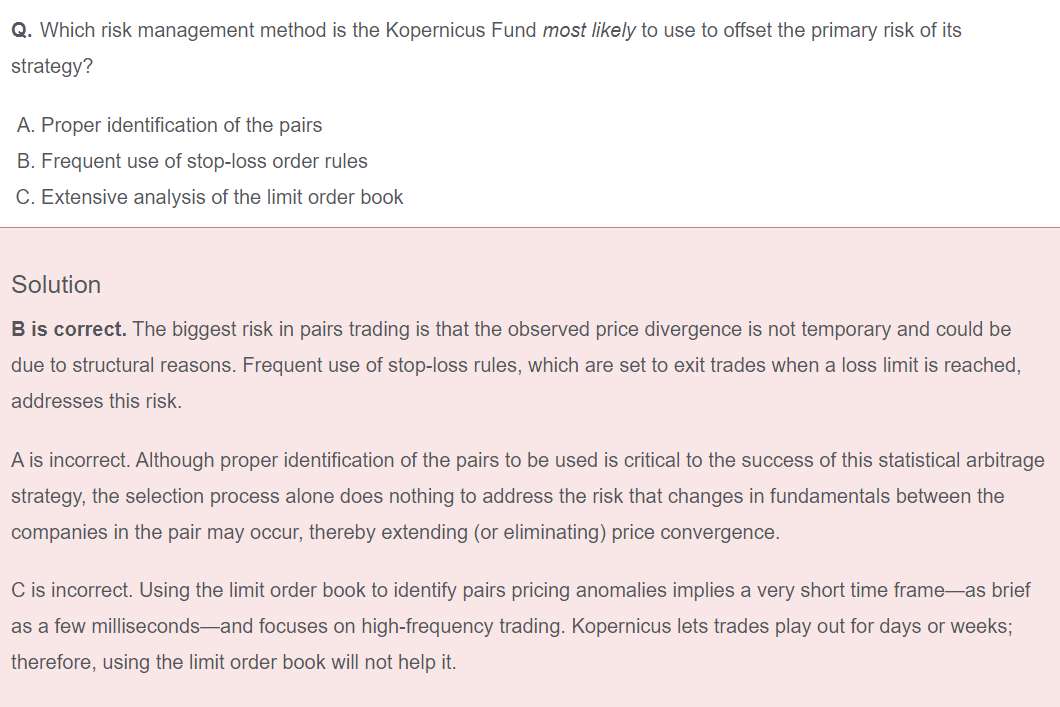The image size is (1060, 707).
Task: Click the bold "Q." question label
Action: tap(22, 30)
